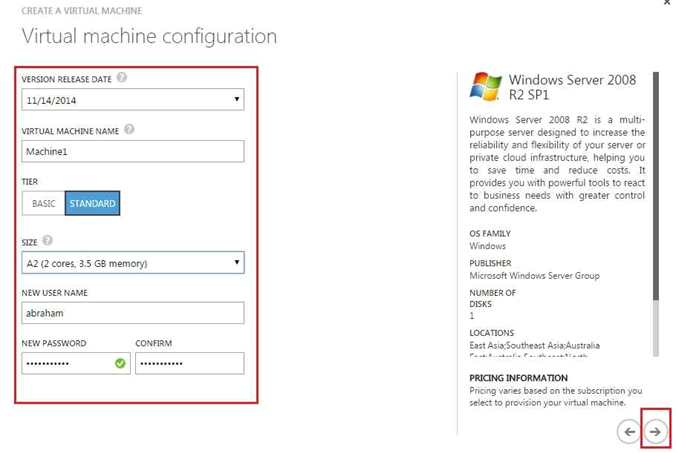Open the Version Release Date dropdown
This screenshot has width=676, height=453.
click(133, 100)
